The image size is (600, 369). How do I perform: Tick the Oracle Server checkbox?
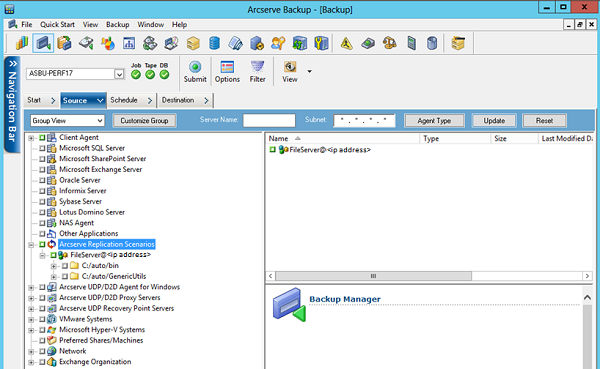coord(42,180)
